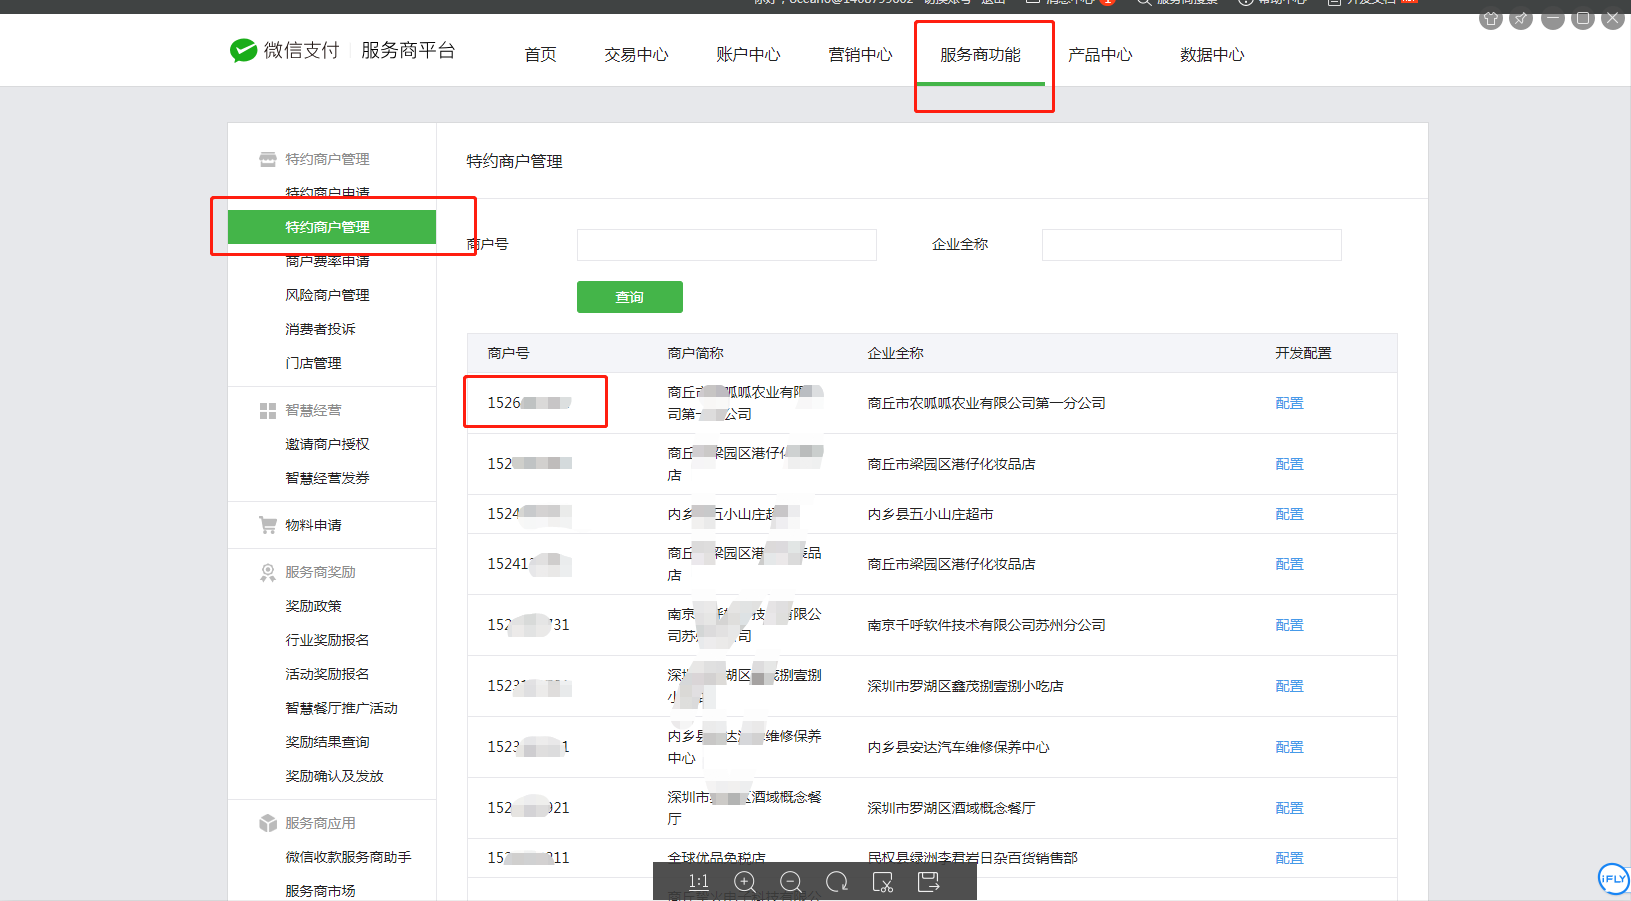Open 消费者投诉 in sidebar
The width and height of the screenshot is (1631, 901).
pos(320,329)
